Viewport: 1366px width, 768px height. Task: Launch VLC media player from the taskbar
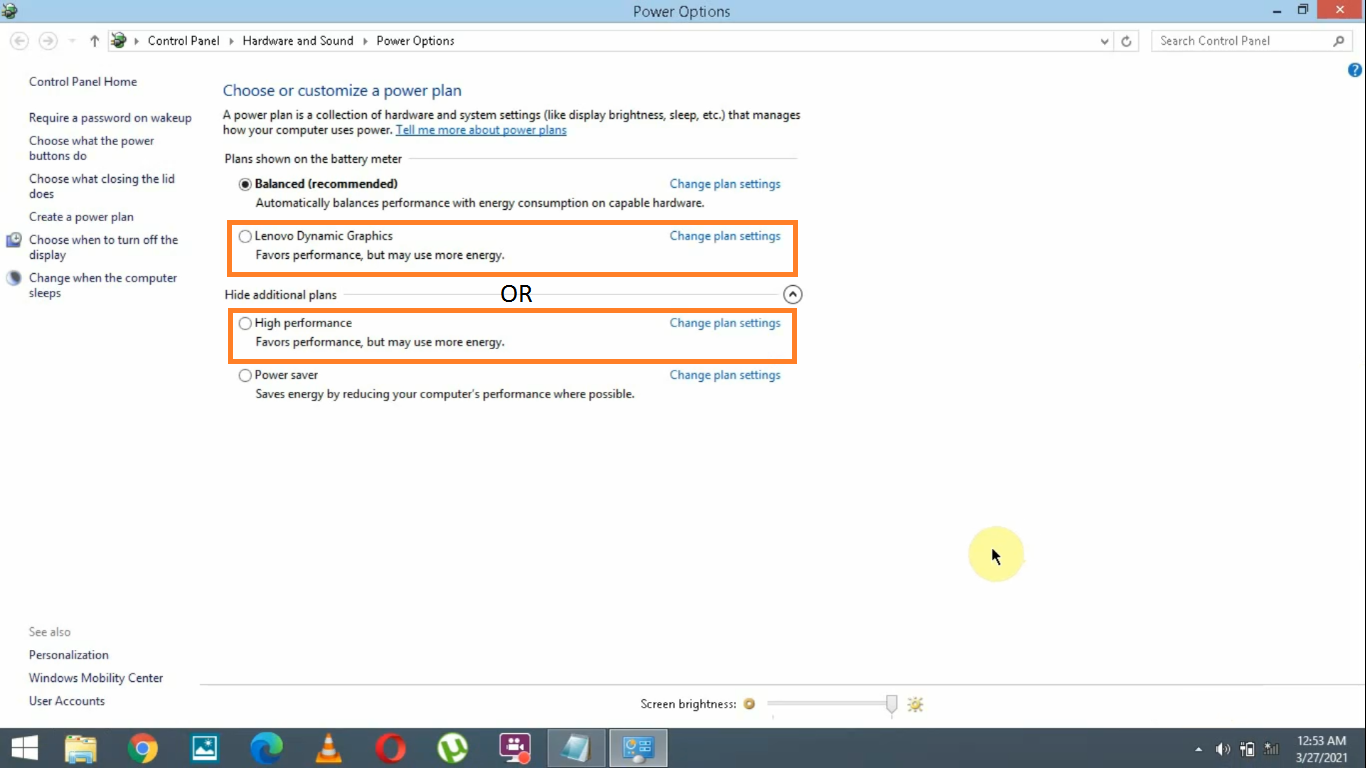pos(328,747)
